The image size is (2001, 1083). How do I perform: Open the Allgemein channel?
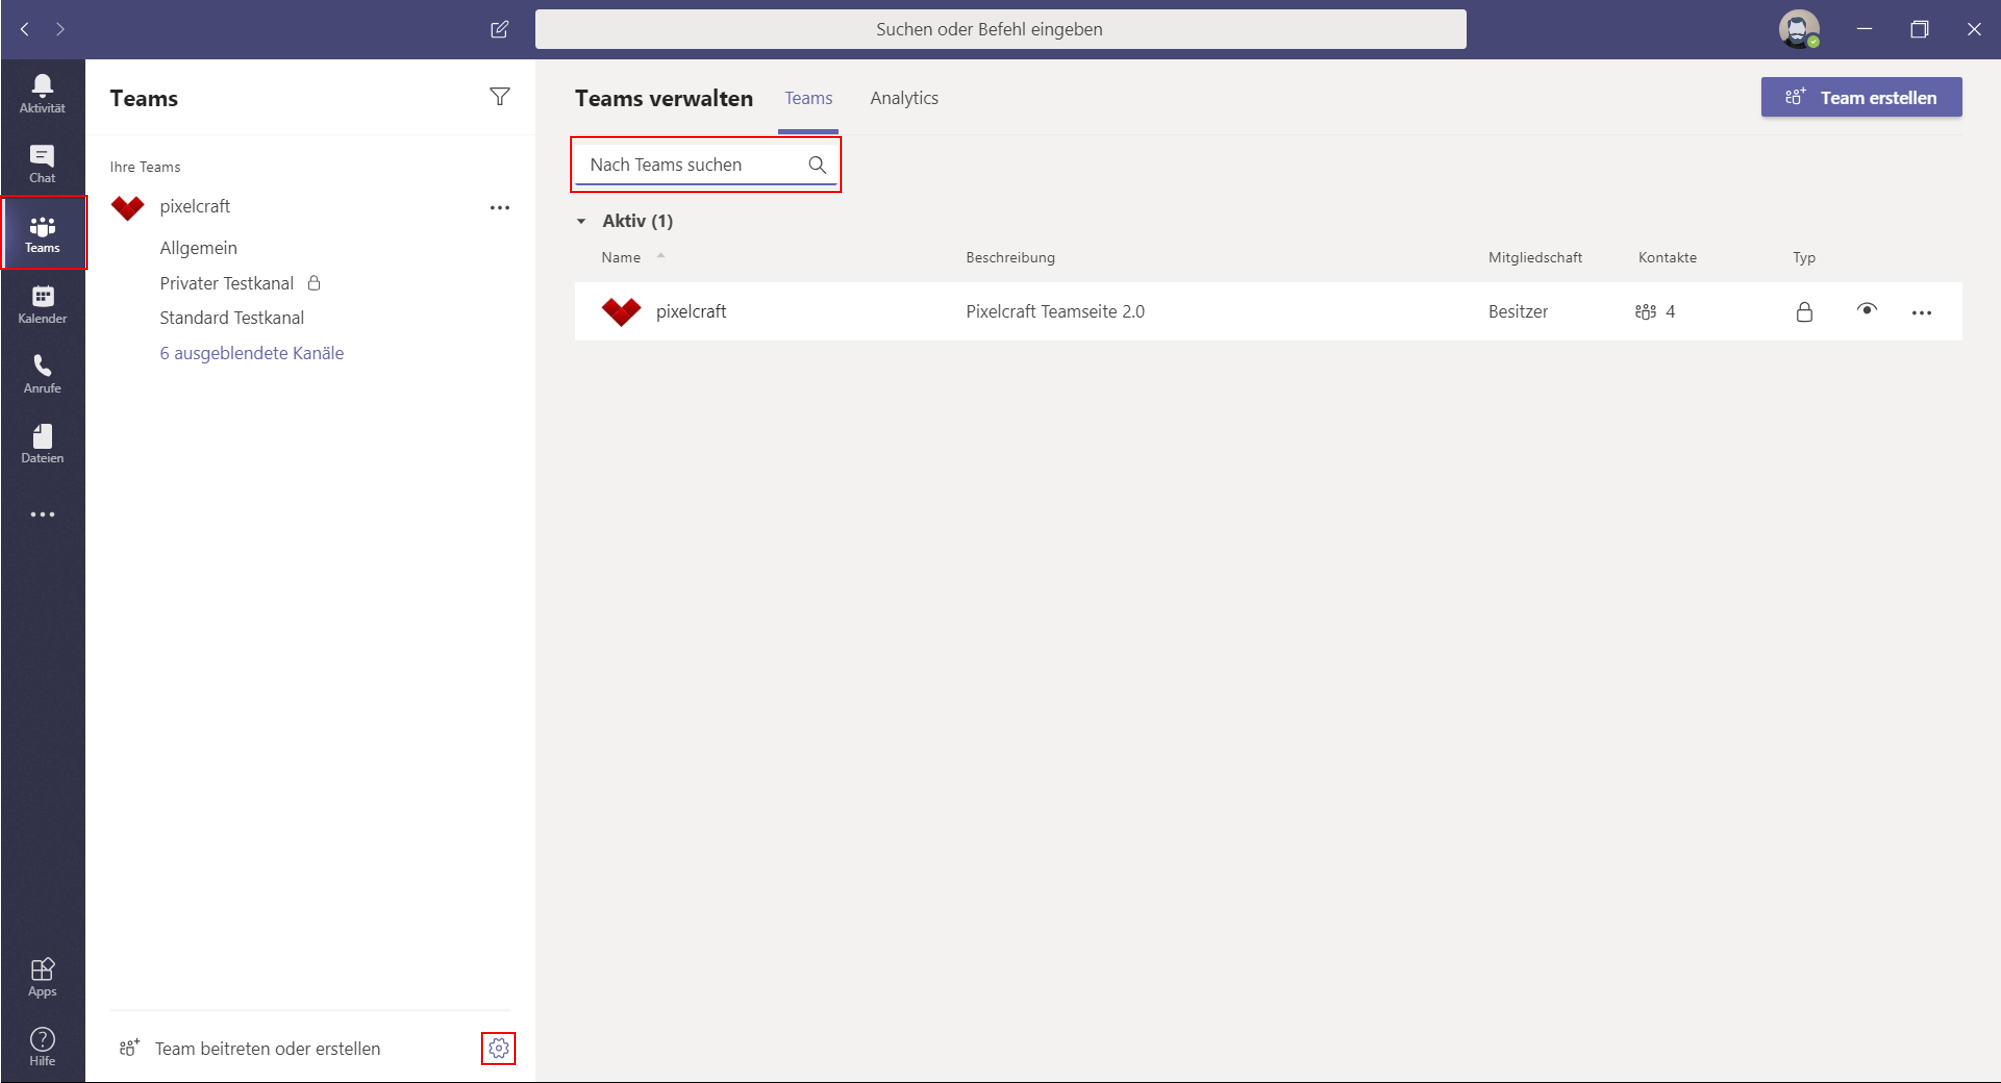(x=199, y=248)
